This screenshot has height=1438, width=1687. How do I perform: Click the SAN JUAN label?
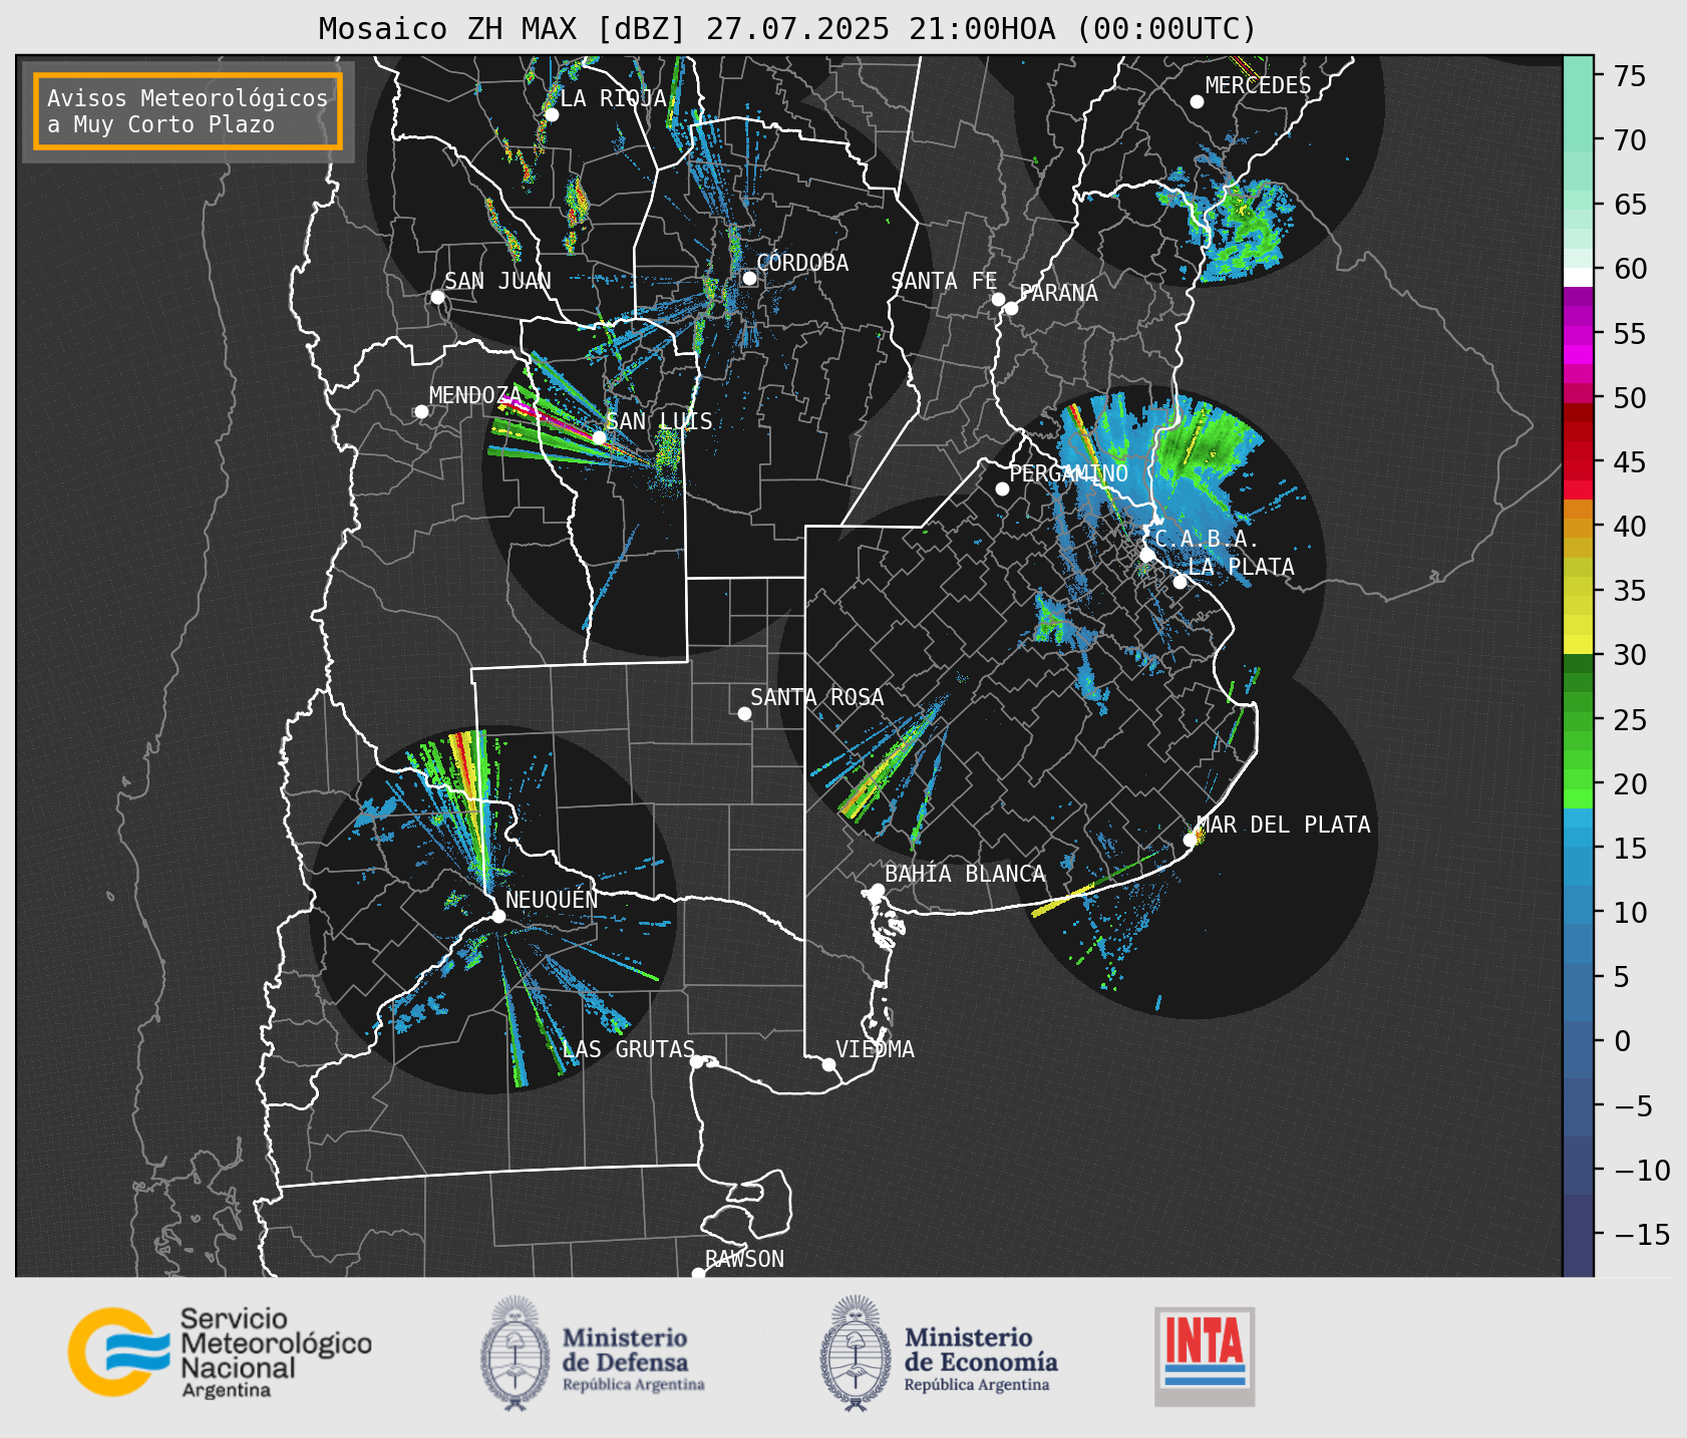[x=498, y=281]
